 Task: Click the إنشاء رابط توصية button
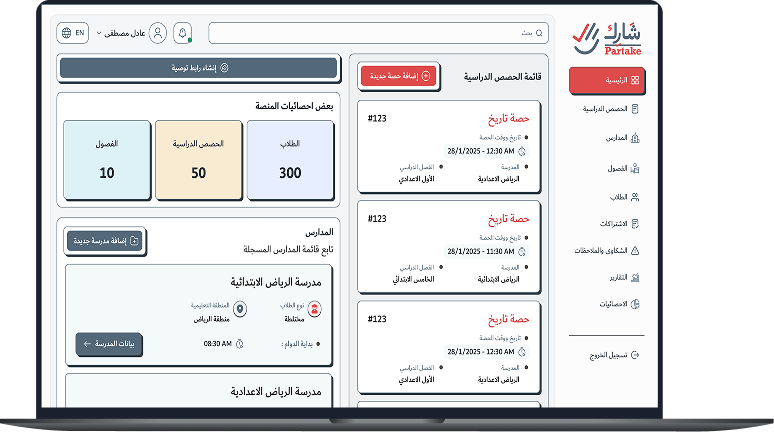coord(197,68)
